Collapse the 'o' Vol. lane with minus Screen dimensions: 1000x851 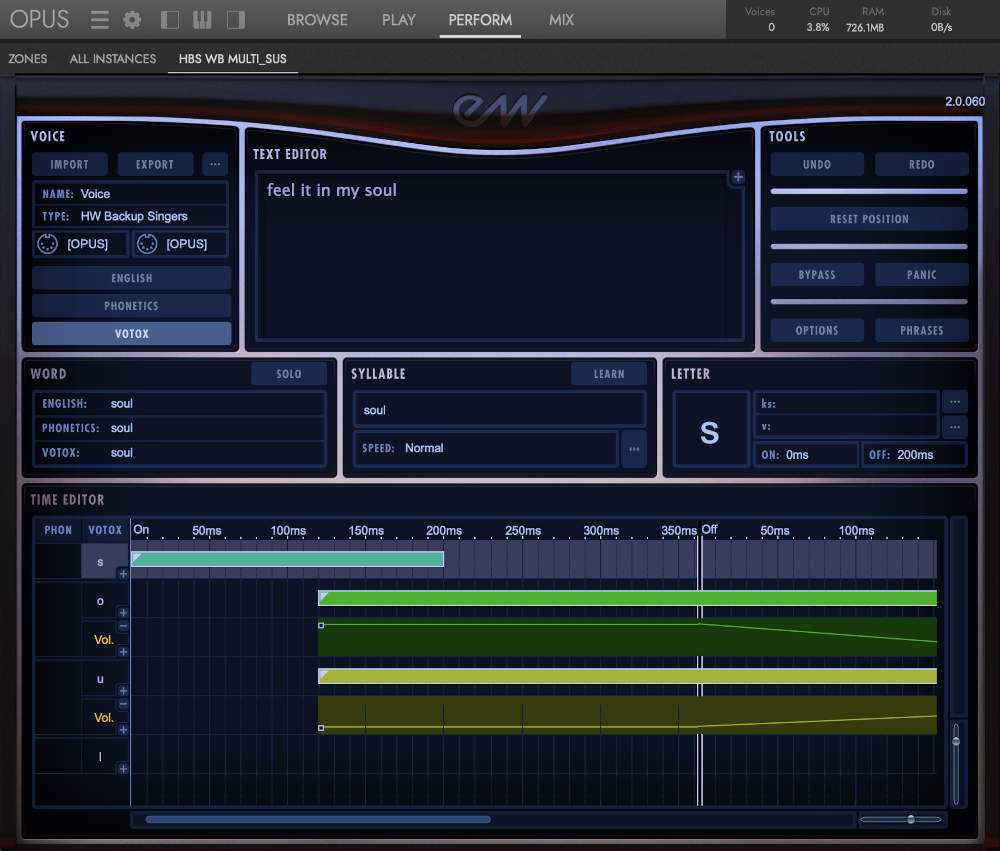click(x=123, y=626)
